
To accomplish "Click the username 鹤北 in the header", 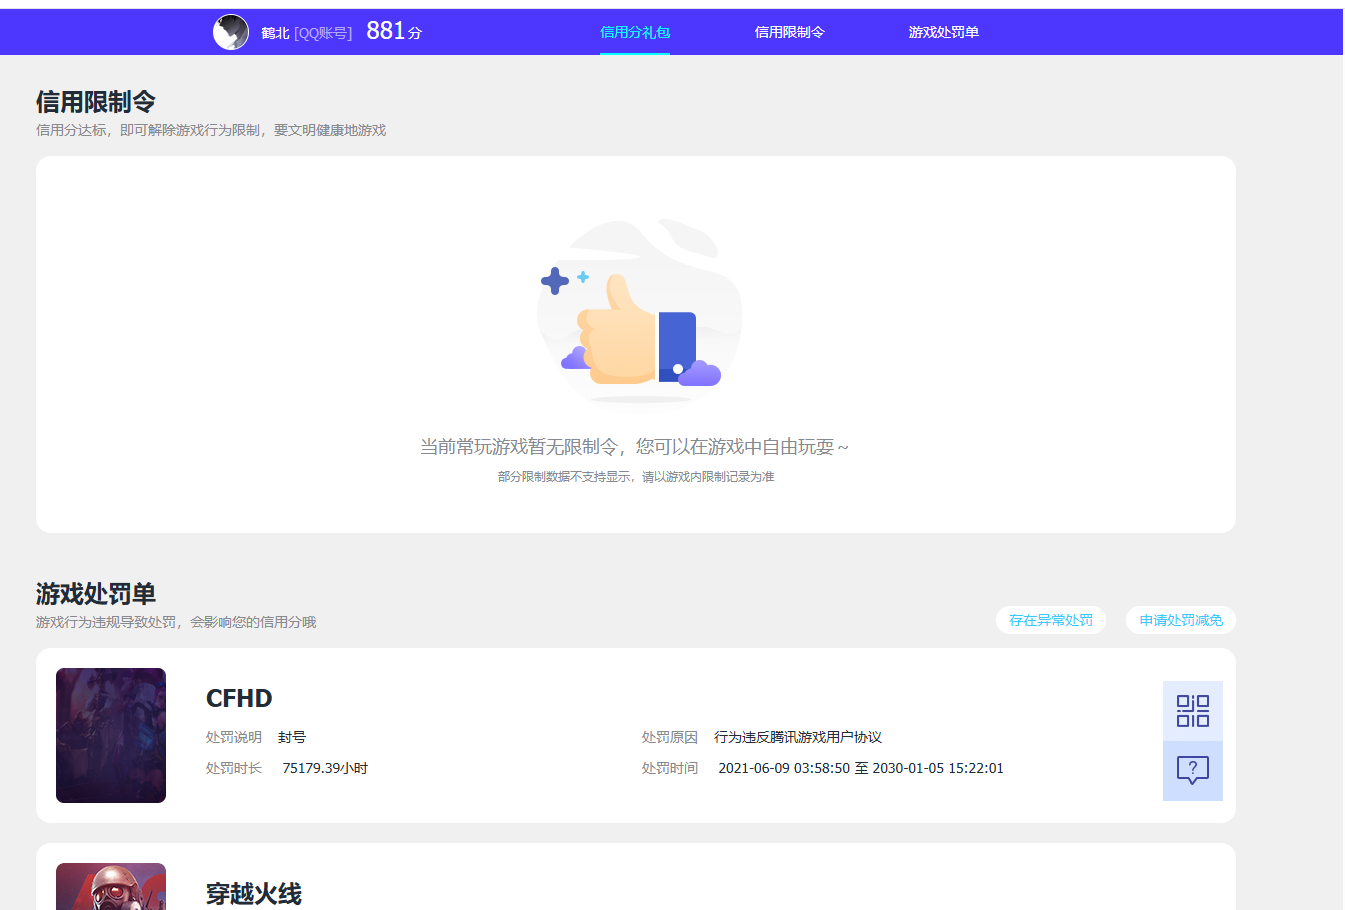I will tap(276, 31).
